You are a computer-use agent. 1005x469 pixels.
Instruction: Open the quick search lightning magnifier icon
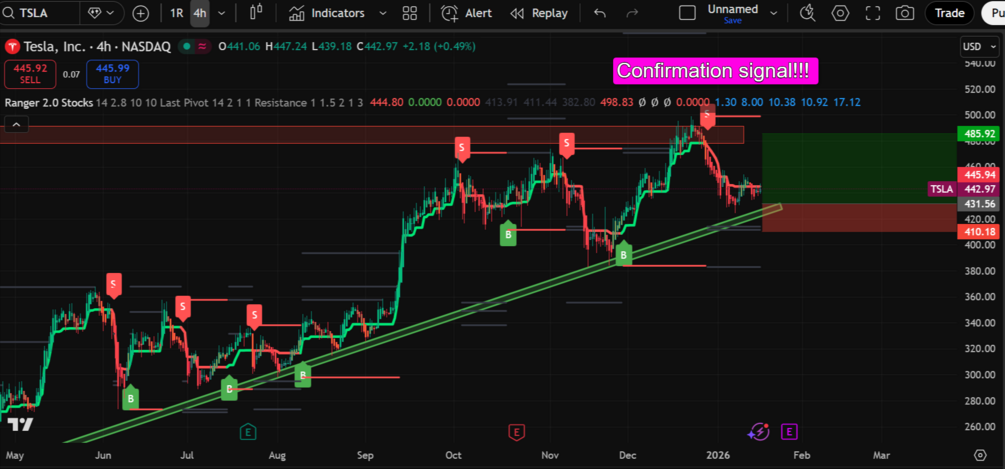[x=808, y=13]
